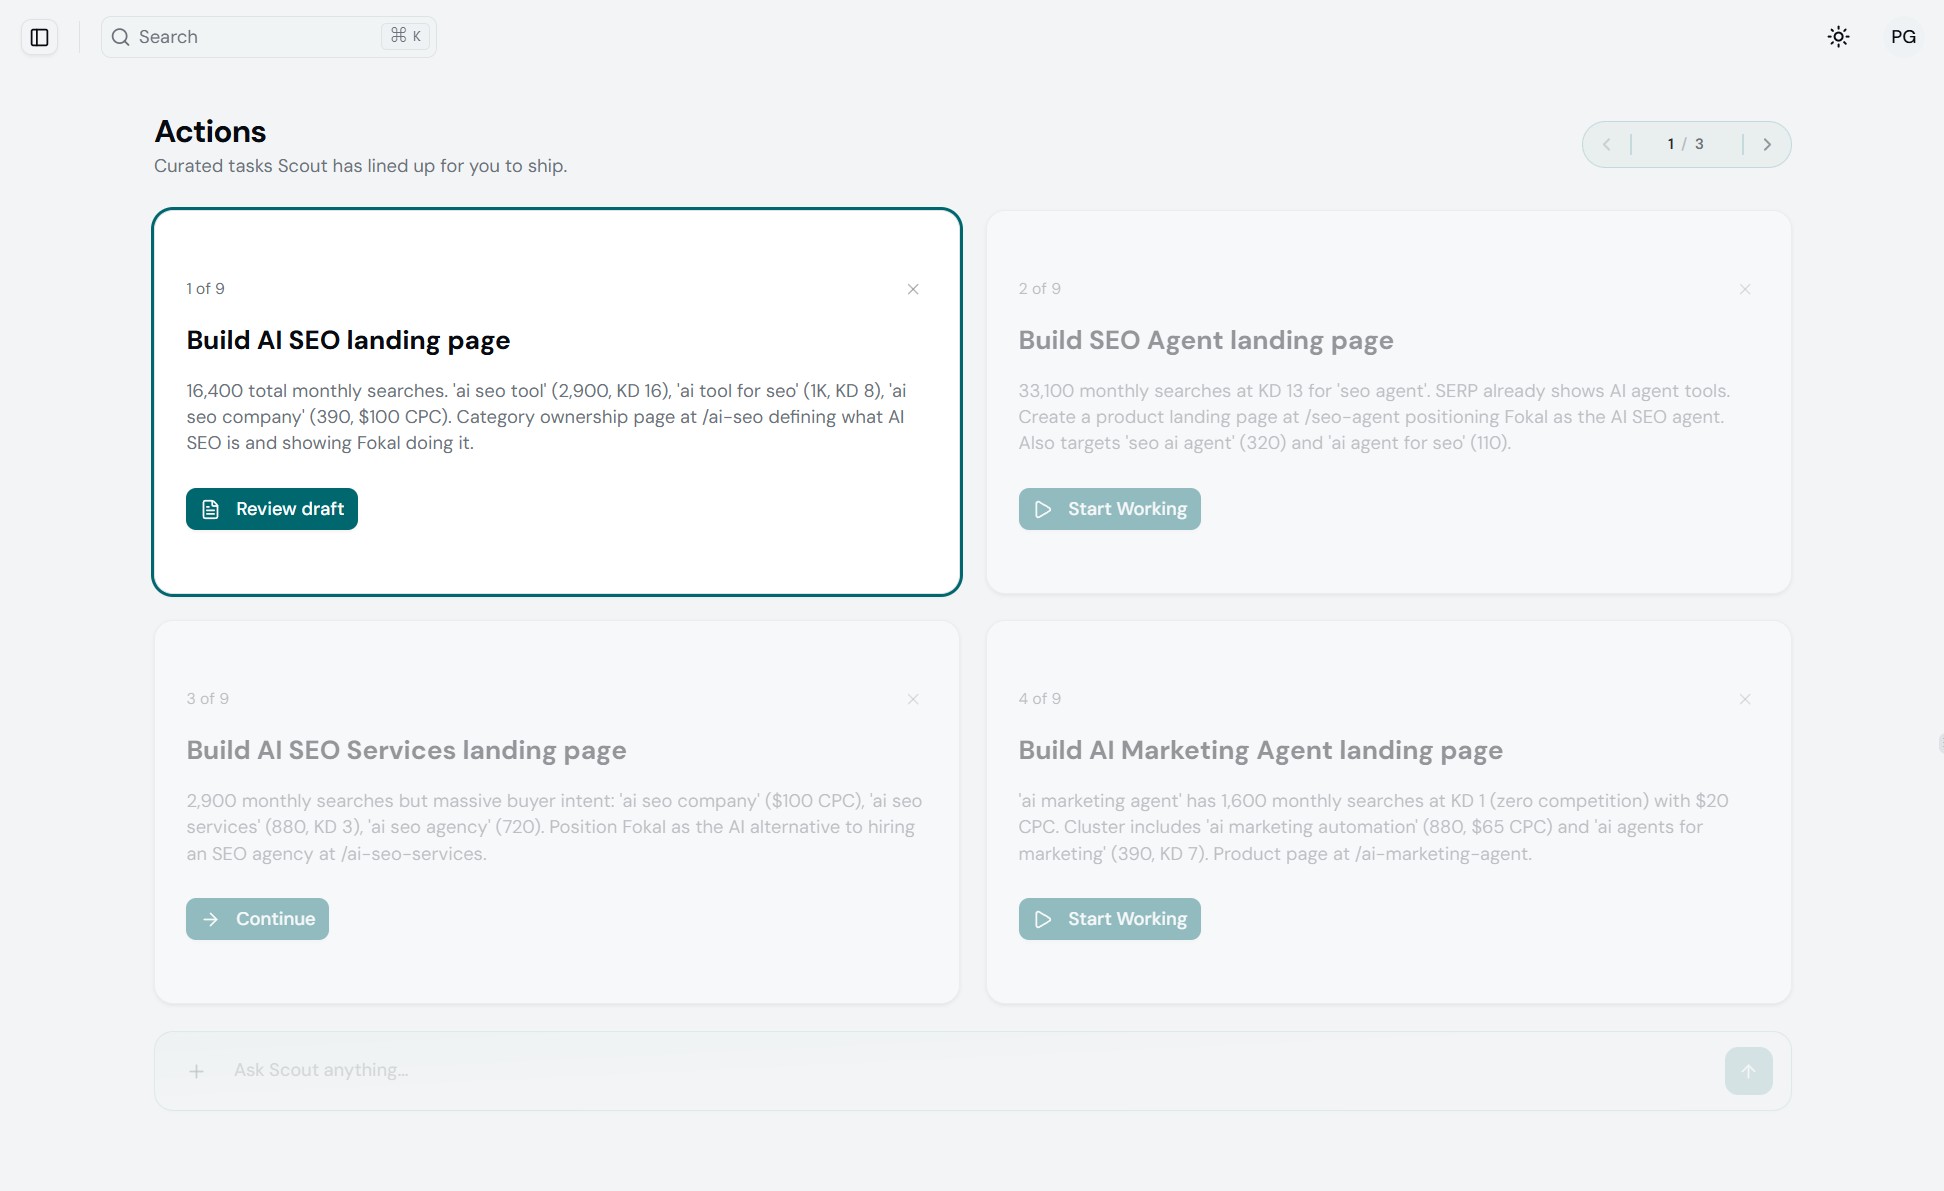The width and height of the screenshot is (1944, 1191).
Task: Click the plus icon in the Scout input bar
Action: pos(197,1070)
